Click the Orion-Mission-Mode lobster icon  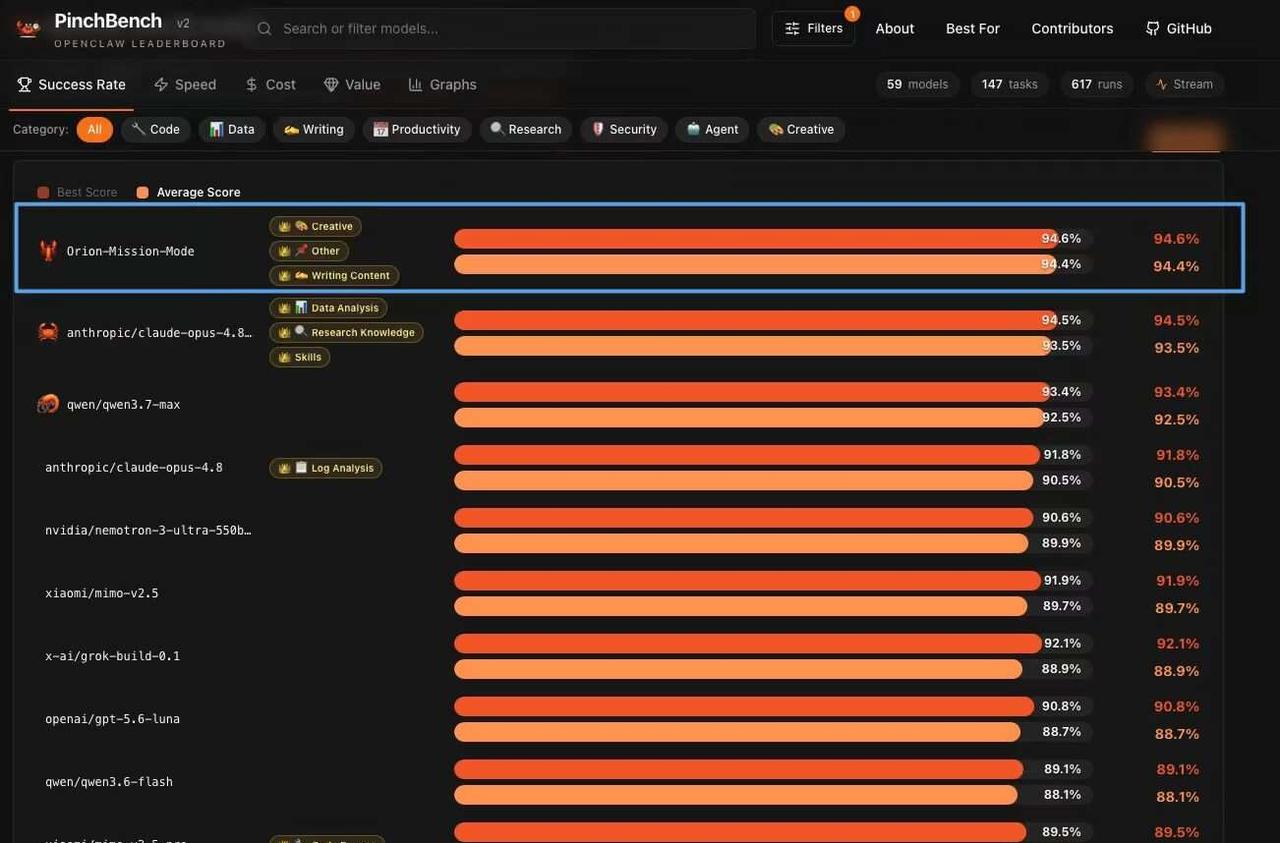pos(48,251)
